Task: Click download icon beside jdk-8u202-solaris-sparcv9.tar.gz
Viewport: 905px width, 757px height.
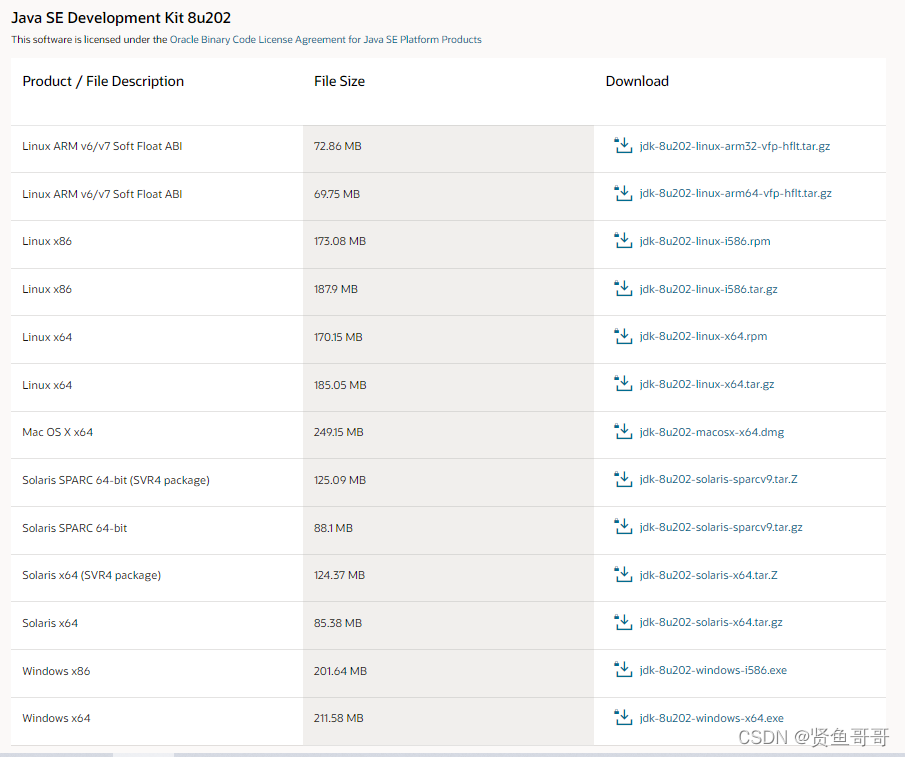Action: 623,527
